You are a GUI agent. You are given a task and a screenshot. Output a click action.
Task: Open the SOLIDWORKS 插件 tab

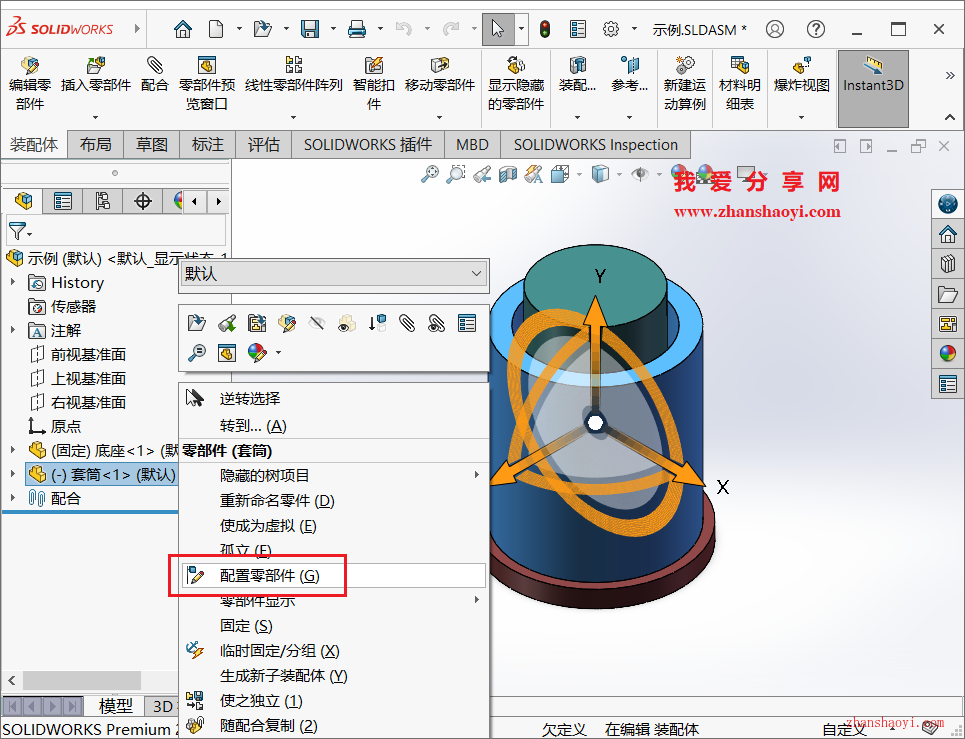[367, 145]
